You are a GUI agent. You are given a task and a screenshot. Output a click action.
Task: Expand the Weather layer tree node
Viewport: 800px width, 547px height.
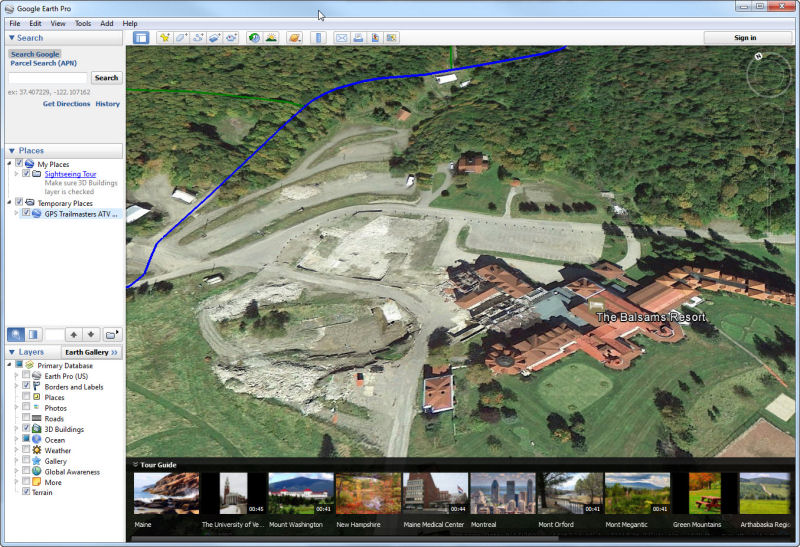tap(16, 450)
